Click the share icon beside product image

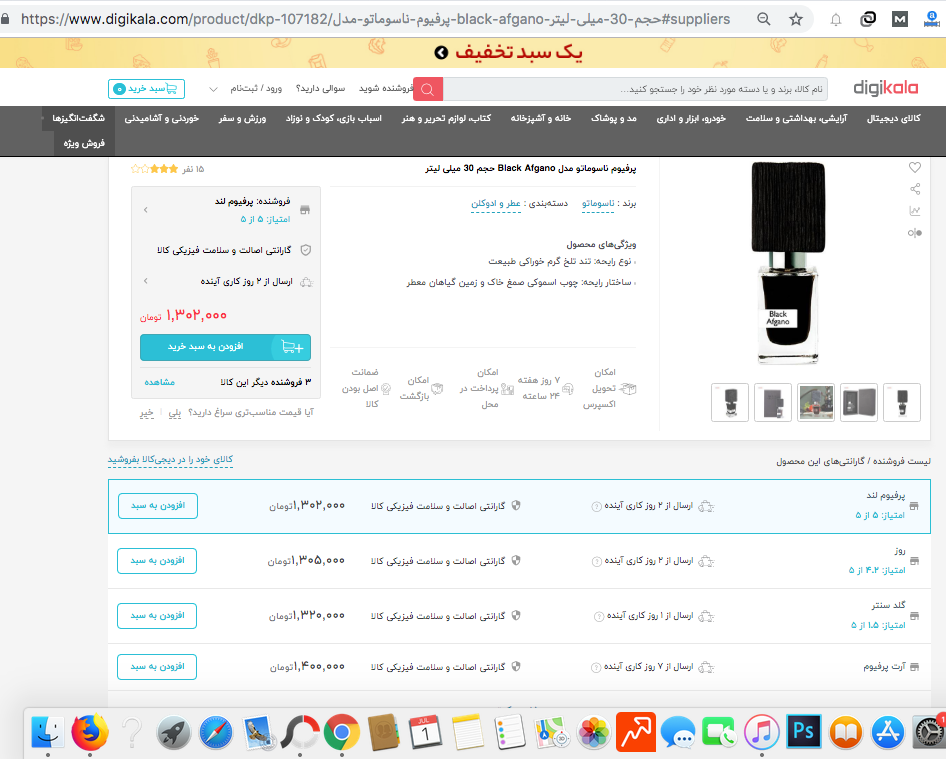click(x=915, y=189)
